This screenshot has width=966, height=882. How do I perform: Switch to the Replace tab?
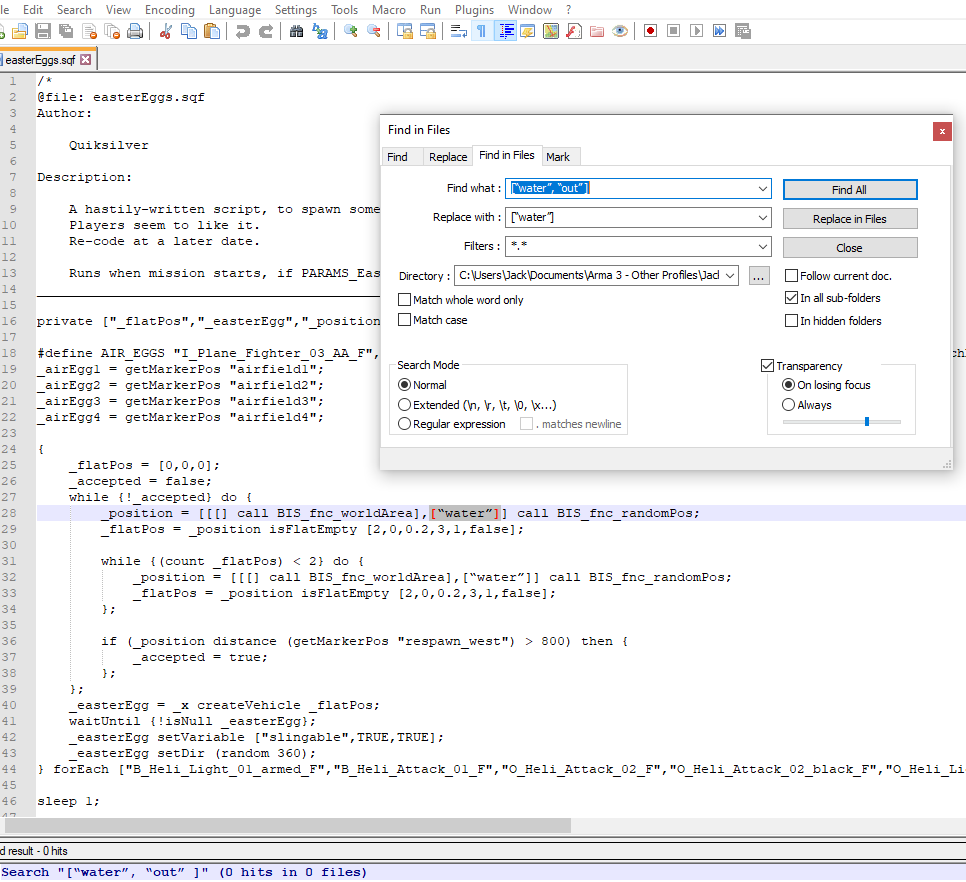pos(448,156)
